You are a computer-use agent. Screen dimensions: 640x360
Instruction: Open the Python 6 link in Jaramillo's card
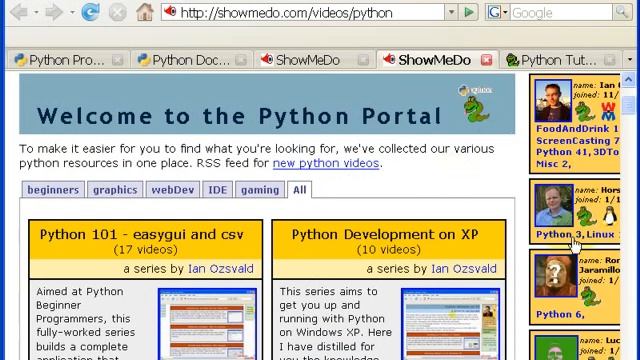[x=560, y=315]
